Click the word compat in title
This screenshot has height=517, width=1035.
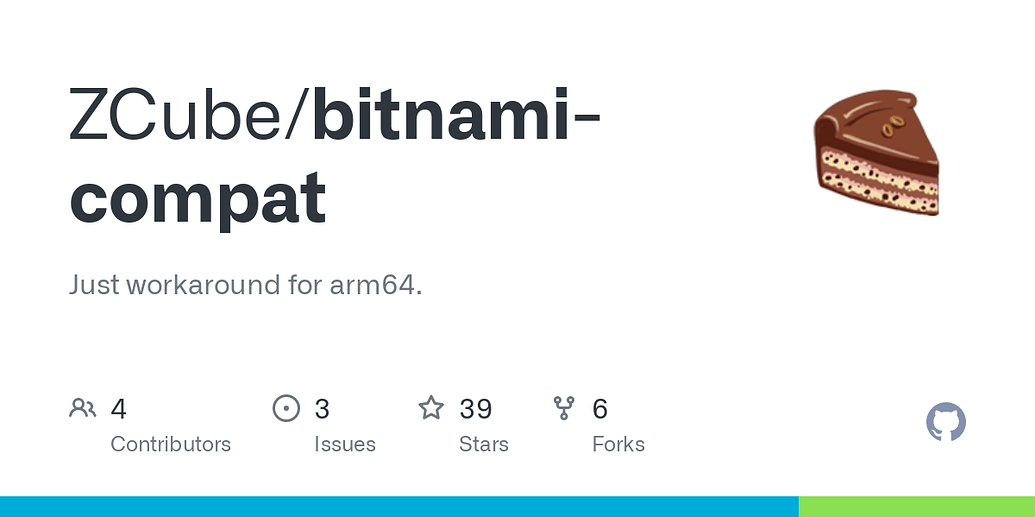pyautogui.click(x=198, y=198)
